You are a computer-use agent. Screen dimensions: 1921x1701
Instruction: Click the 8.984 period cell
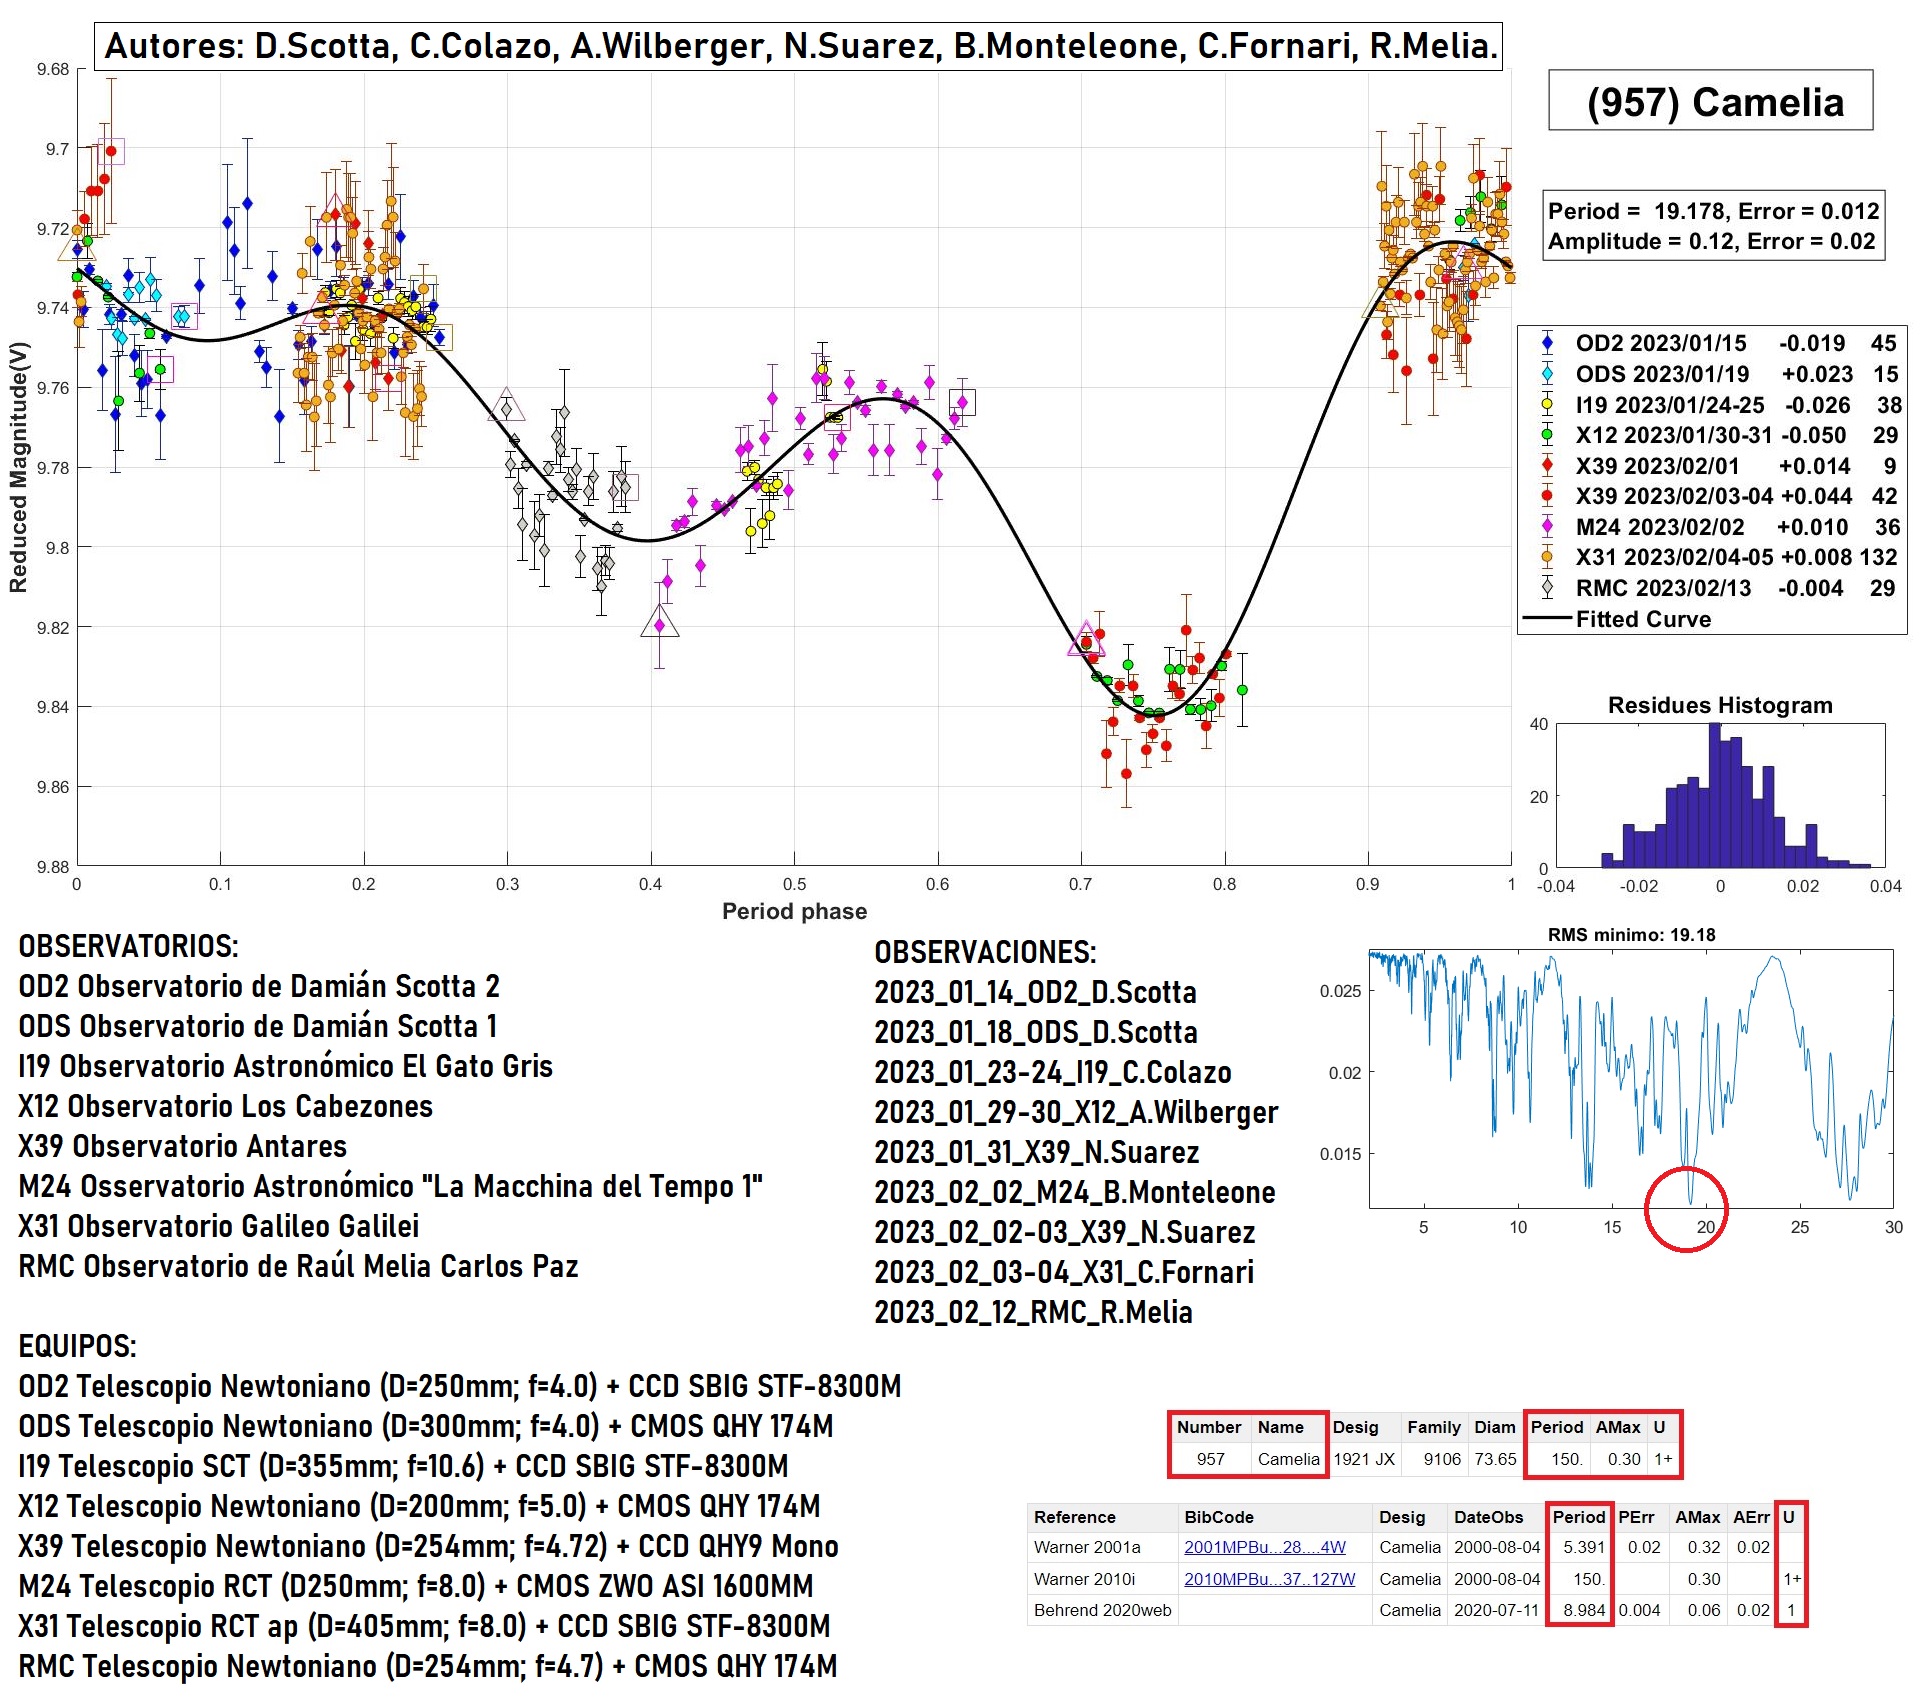pyautogui.click(x=1582, y=1610)
